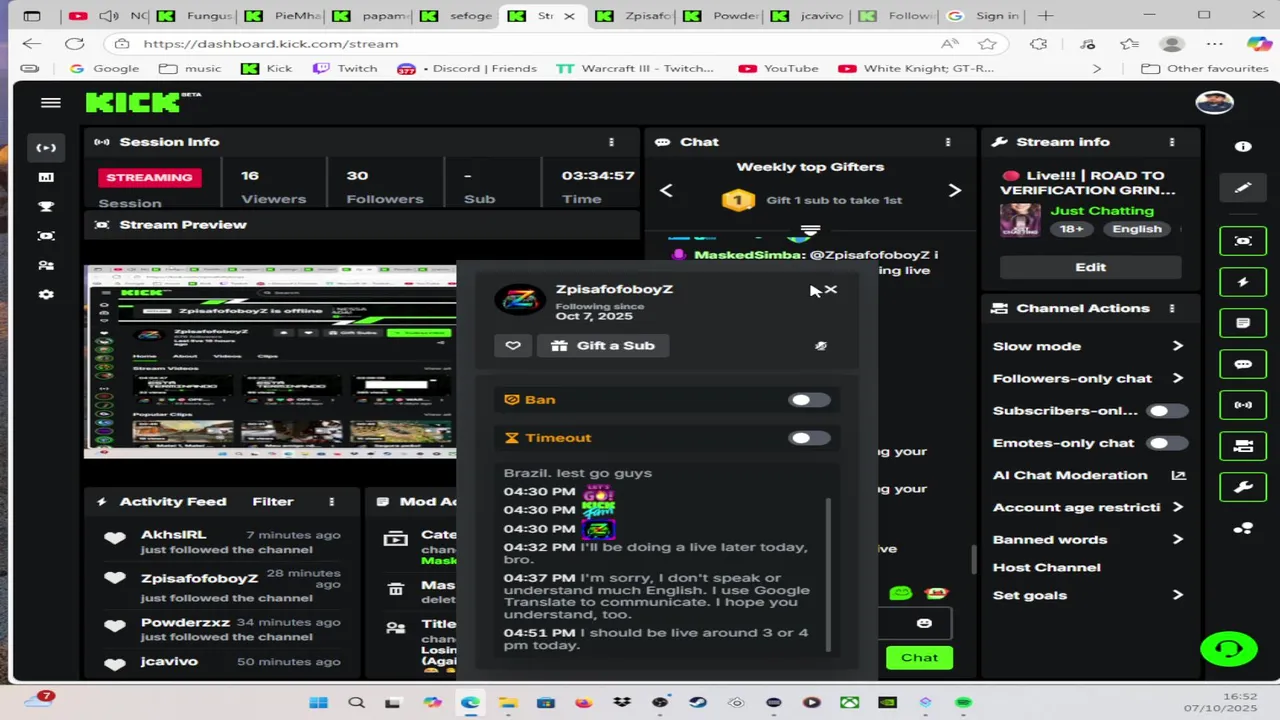Select the pencil edit icon in right toolbar
This screenshot has width=1280, height=720.
coord(1243,187)
